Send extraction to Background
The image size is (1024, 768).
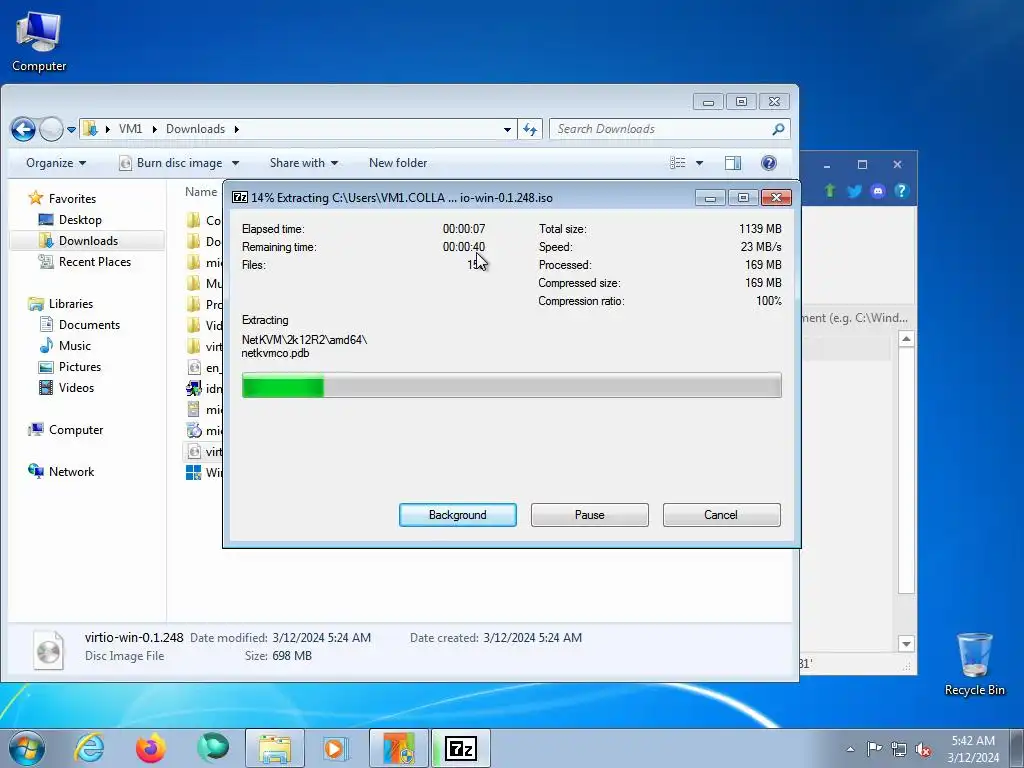[457, 515]
